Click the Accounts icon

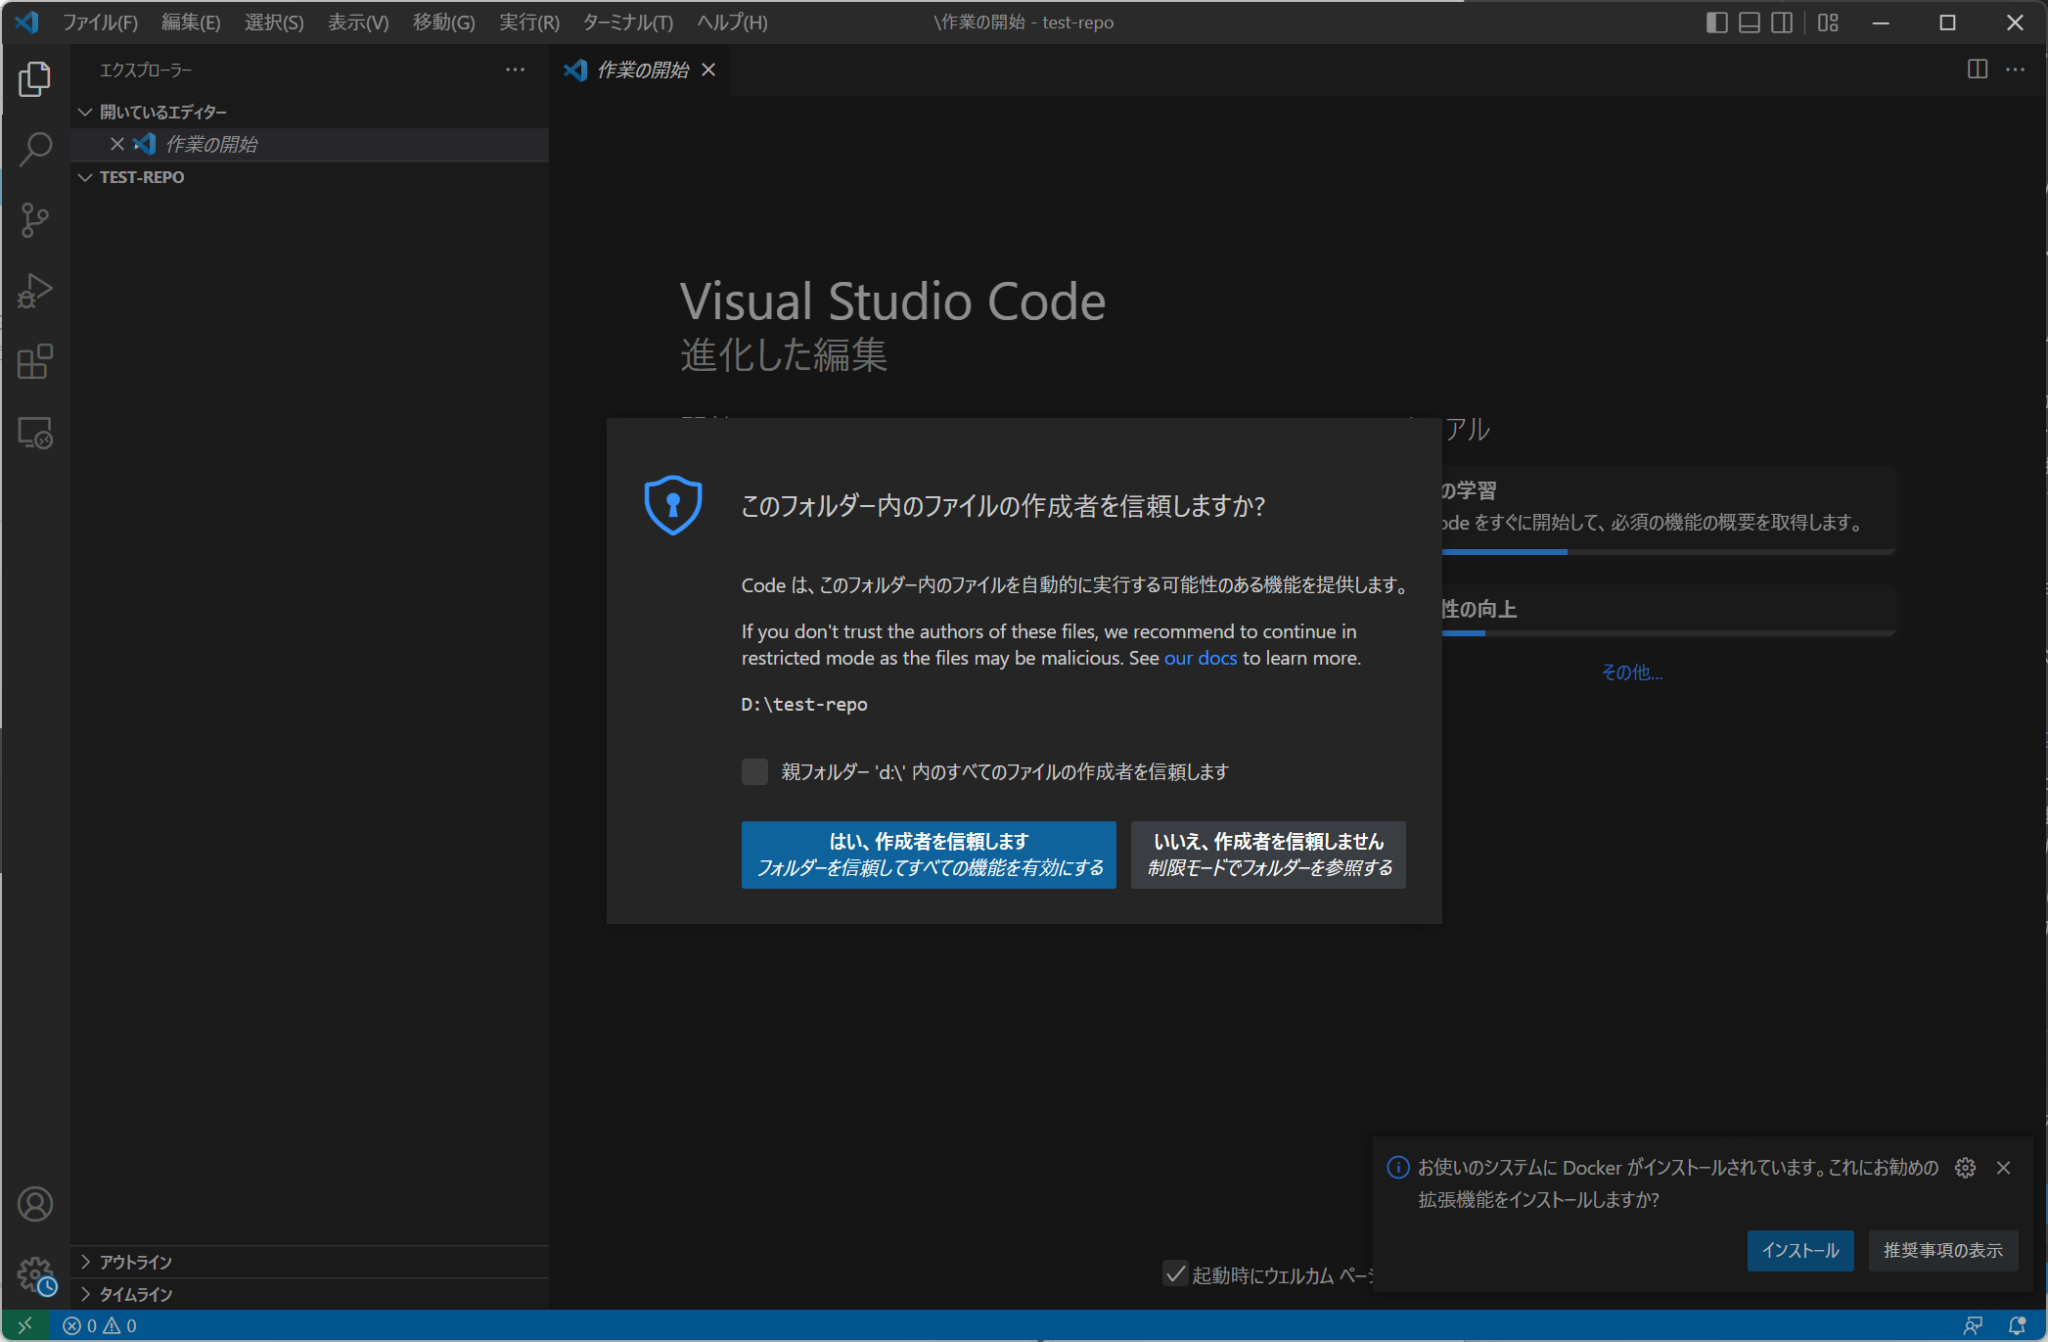pos(35,1204)
